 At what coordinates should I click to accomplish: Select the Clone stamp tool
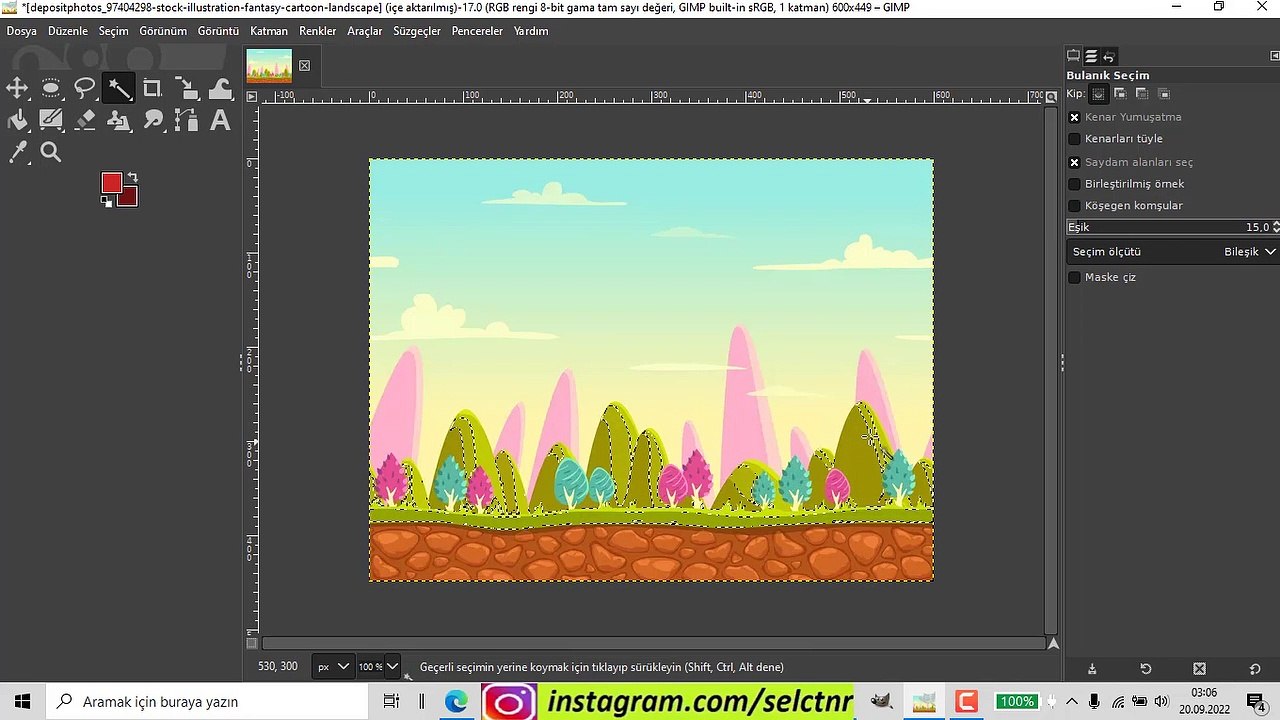(118, 121)
